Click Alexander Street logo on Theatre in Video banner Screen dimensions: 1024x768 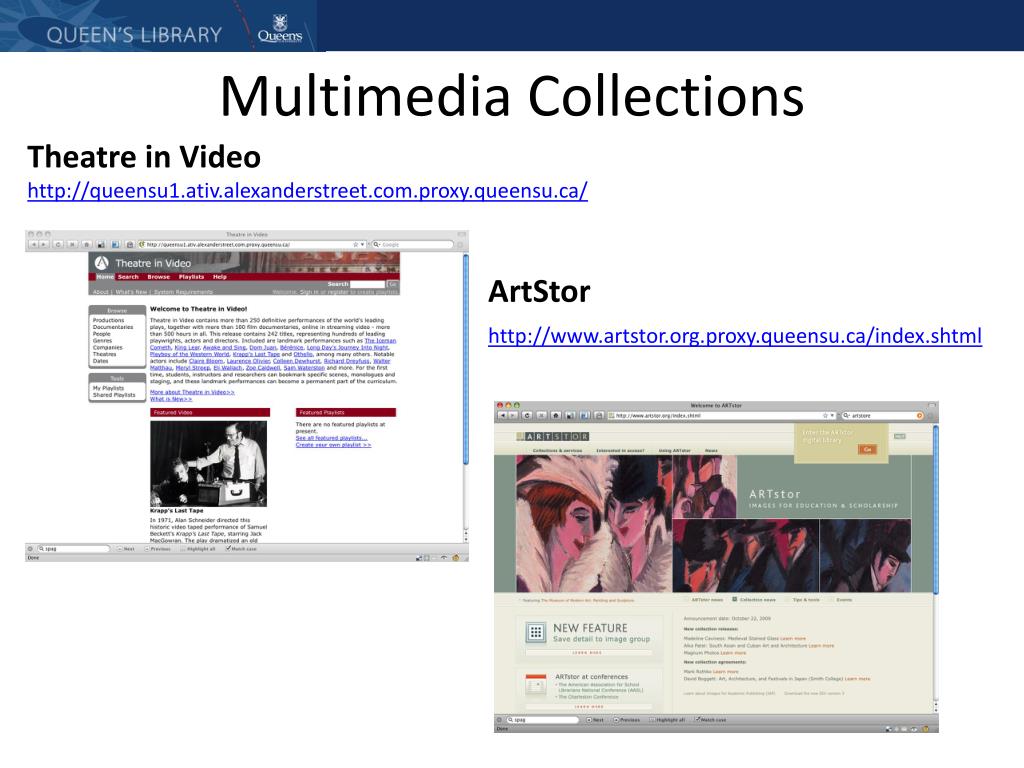(x=101, y=263)
